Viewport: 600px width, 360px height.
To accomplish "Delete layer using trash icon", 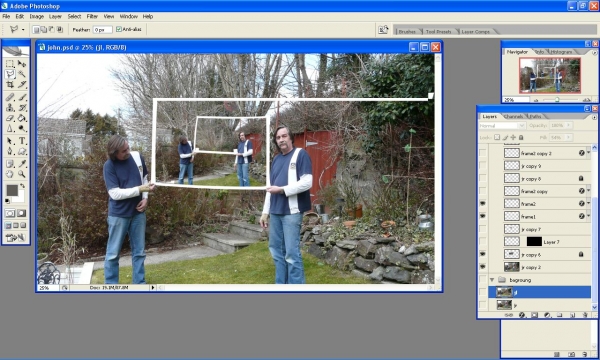I will pos(585,315).
